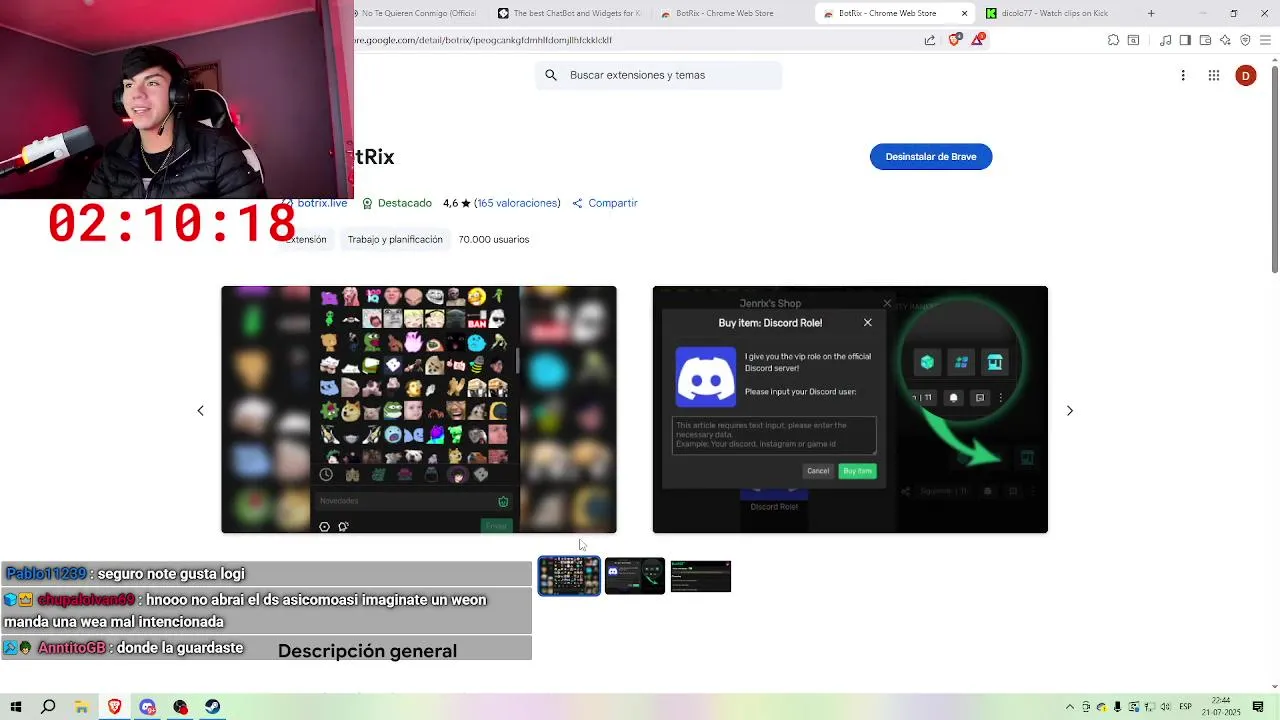Select the first emote grid thumbnail
Screen dimensions: 1280x720
(569, 576)
